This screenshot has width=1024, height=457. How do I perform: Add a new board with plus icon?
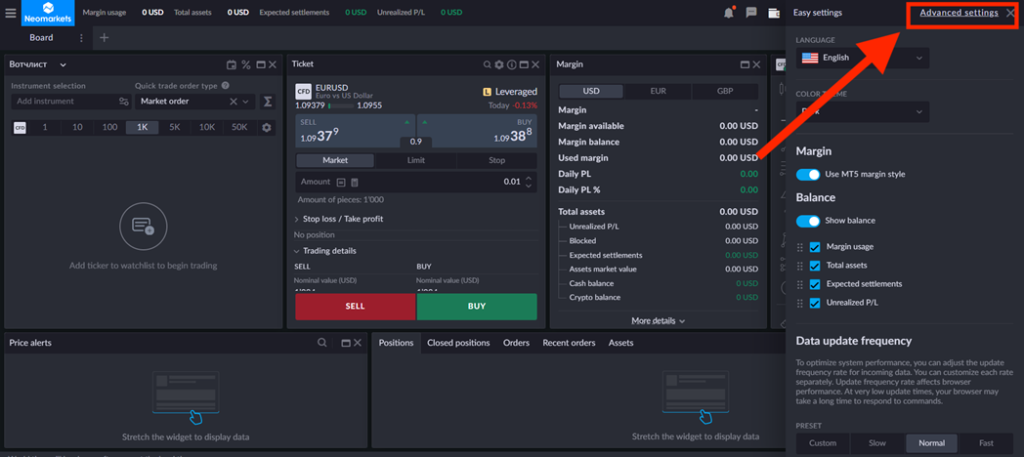(x=103, y=38)
